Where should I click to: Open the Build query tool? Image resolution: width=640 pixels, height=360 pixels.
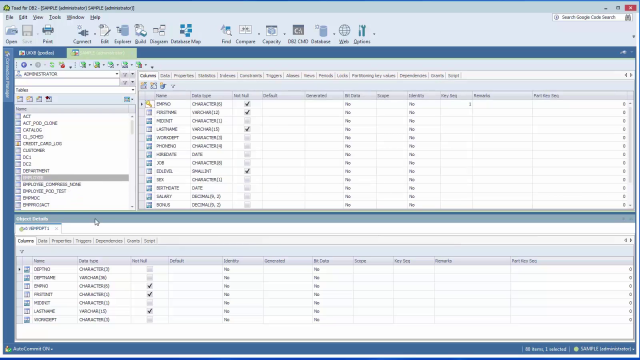tap(140, 34)
